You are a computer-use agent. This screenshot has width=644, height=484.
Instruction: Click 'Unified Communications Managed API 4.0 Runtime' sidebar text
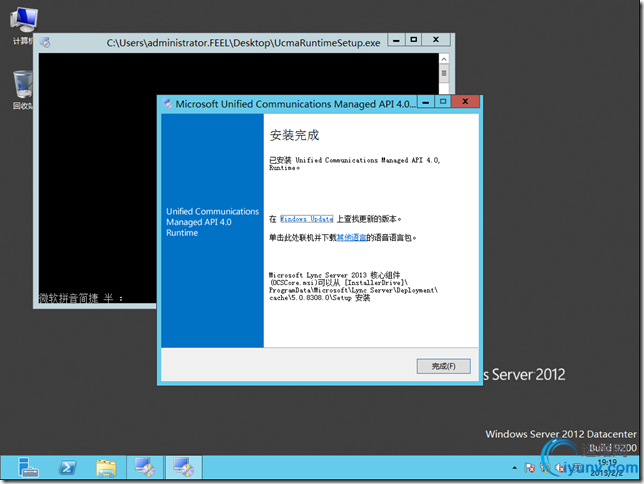212,222
